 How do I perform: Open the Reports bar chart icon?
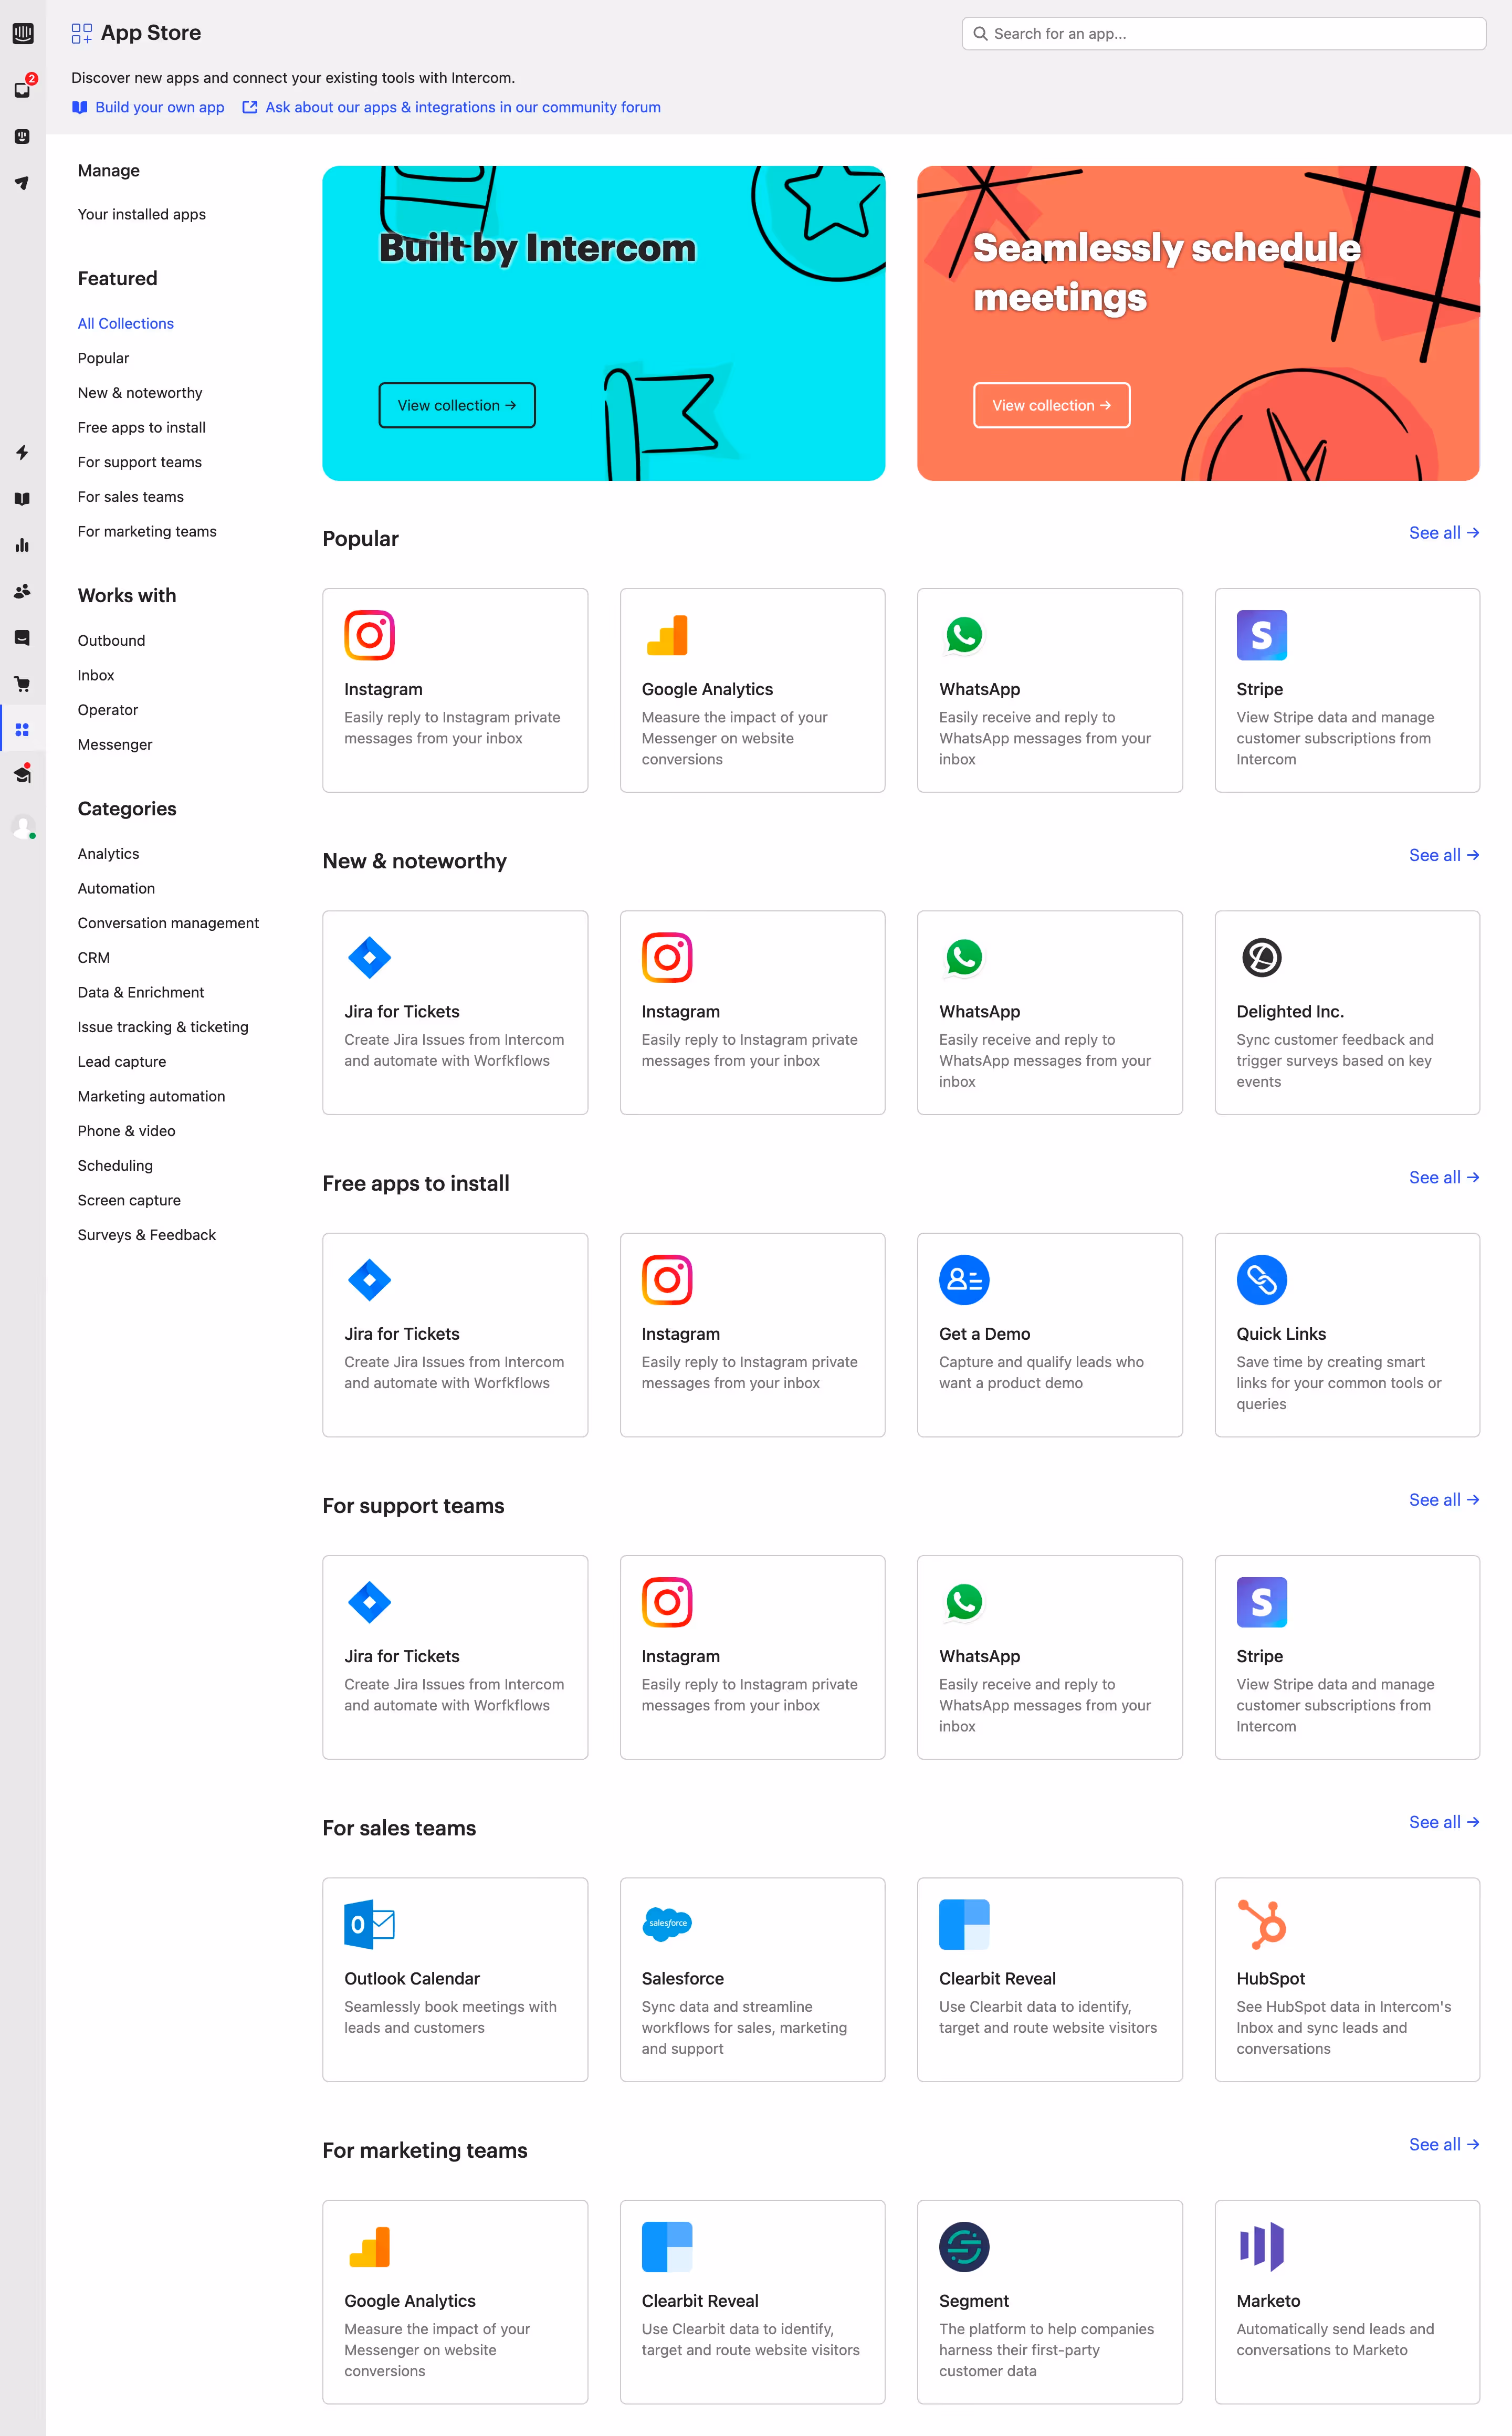pyautogui.click(x=22, y=545)
